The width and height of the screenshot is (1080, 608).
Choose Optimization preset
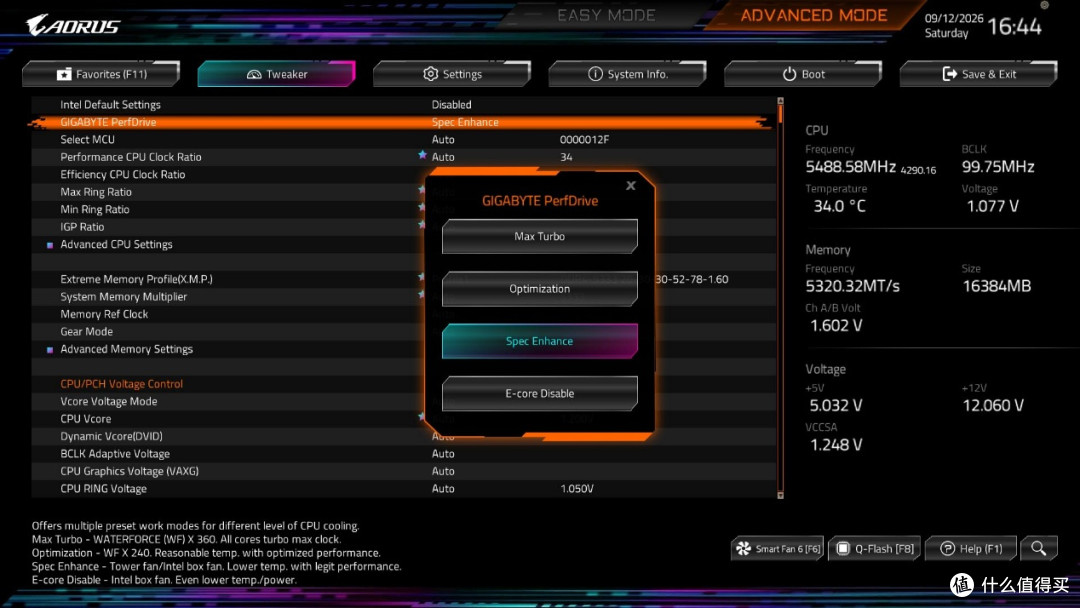tap(539, 289)
